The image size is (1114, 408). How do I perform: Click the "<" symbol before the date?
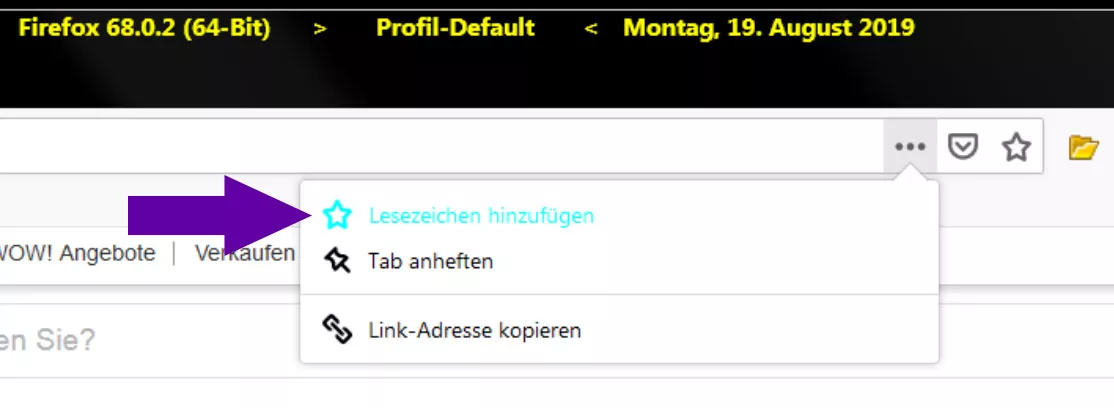(590, 30)
